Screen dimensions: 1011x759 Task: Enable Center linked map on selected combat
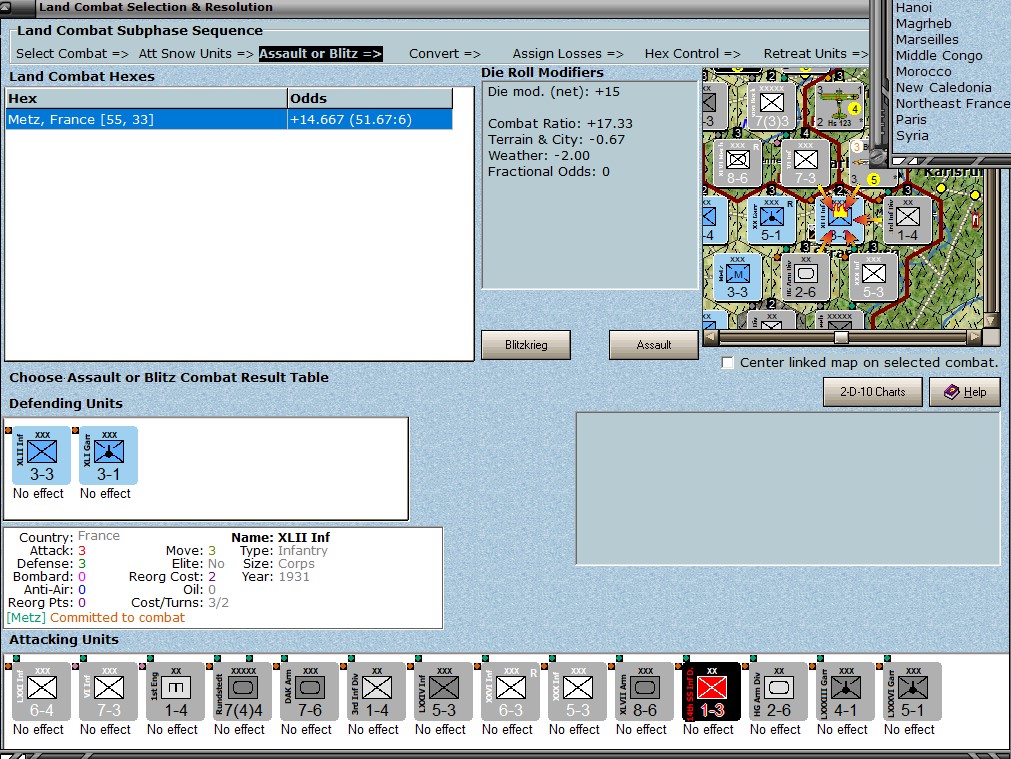pyautogui.click(x=727, y=362)
